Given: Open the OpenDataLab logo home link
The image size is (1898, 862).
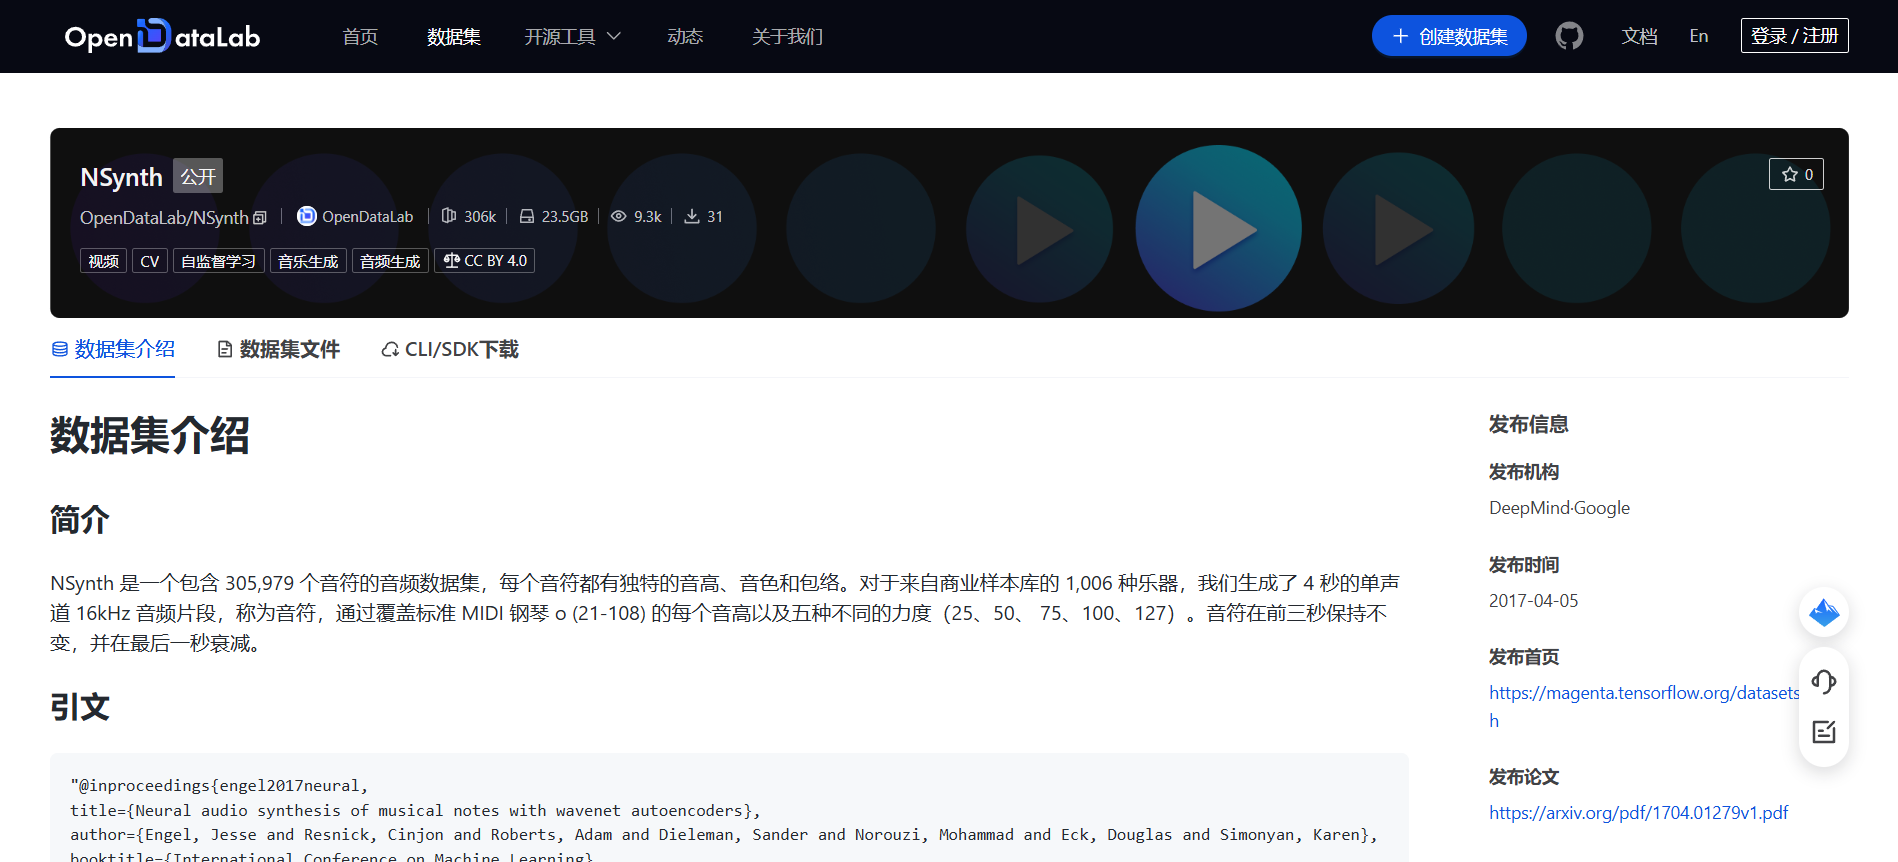Looking at the screenshot, I should coord(162,36).
